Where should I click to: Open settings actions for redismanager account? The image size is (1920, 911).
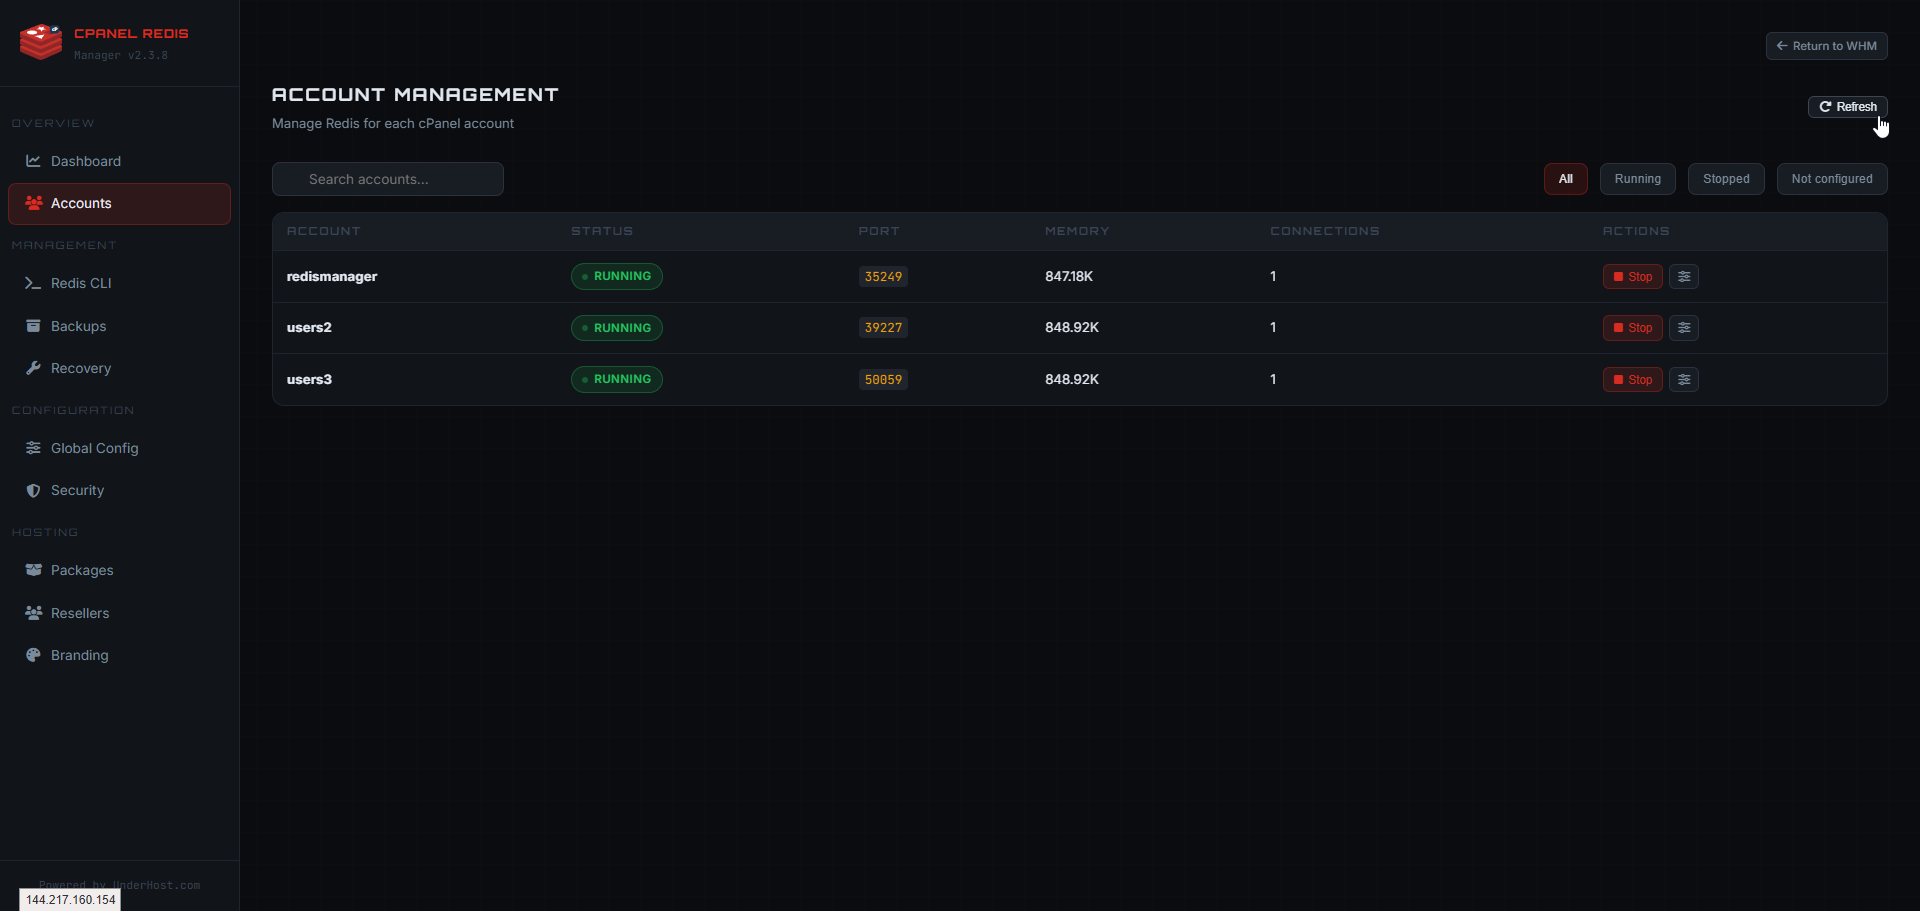(1683, 276)
